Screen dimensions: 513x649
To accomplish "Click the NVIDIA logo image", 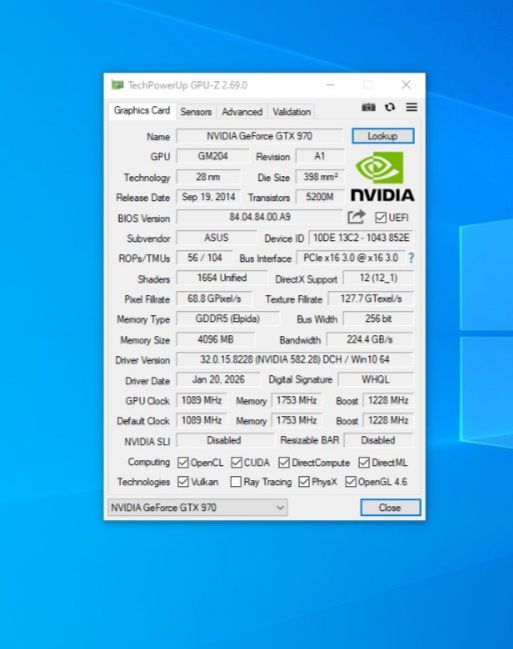I will tap(382, 177).
